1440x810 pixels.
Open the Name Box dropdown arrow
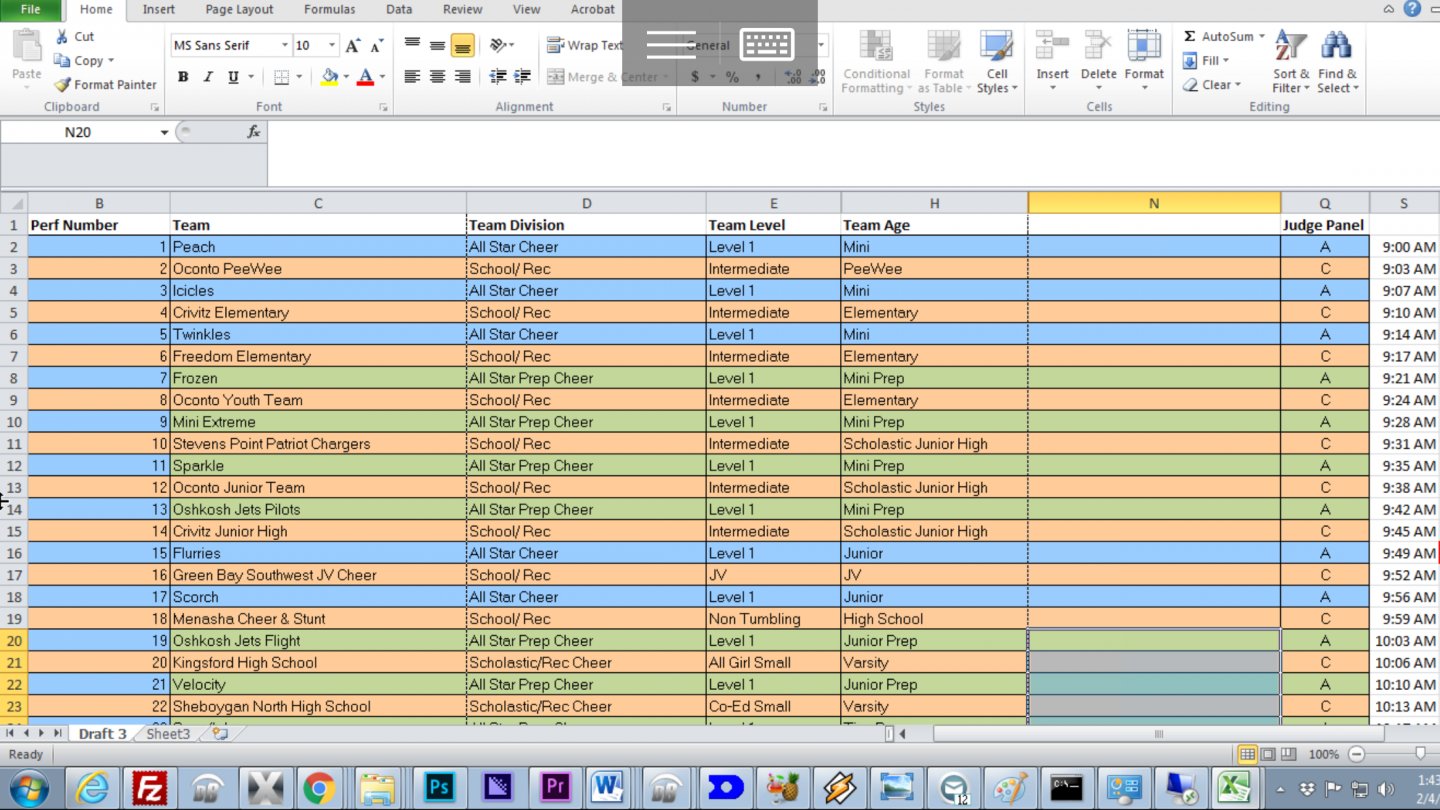click(164, 132)
